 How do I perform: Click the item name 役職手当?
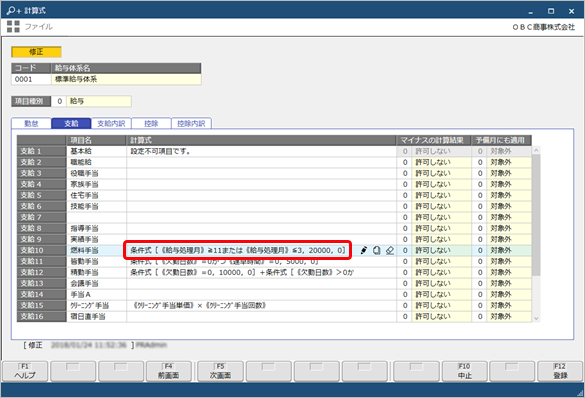pos(84,173)
